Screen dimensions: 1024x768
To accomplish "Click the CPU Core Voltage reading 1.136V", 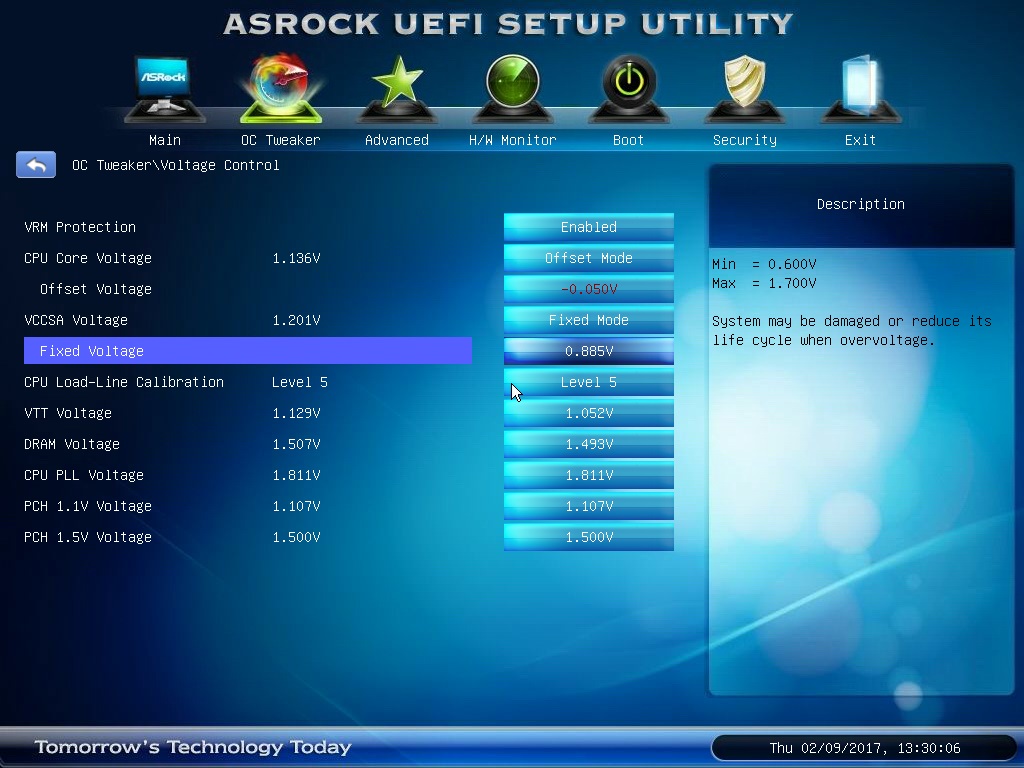I will [296, 258].
